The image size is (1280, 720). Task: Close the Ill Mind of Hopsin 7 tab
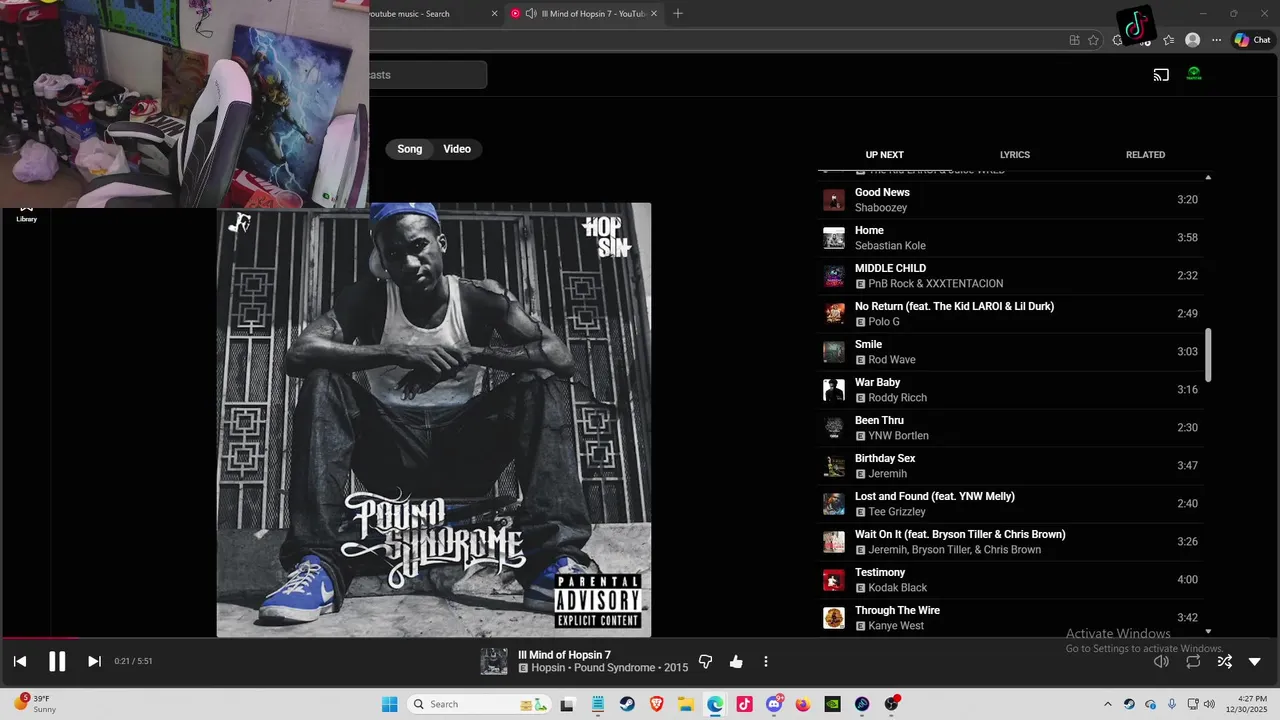tap(655, 14)
